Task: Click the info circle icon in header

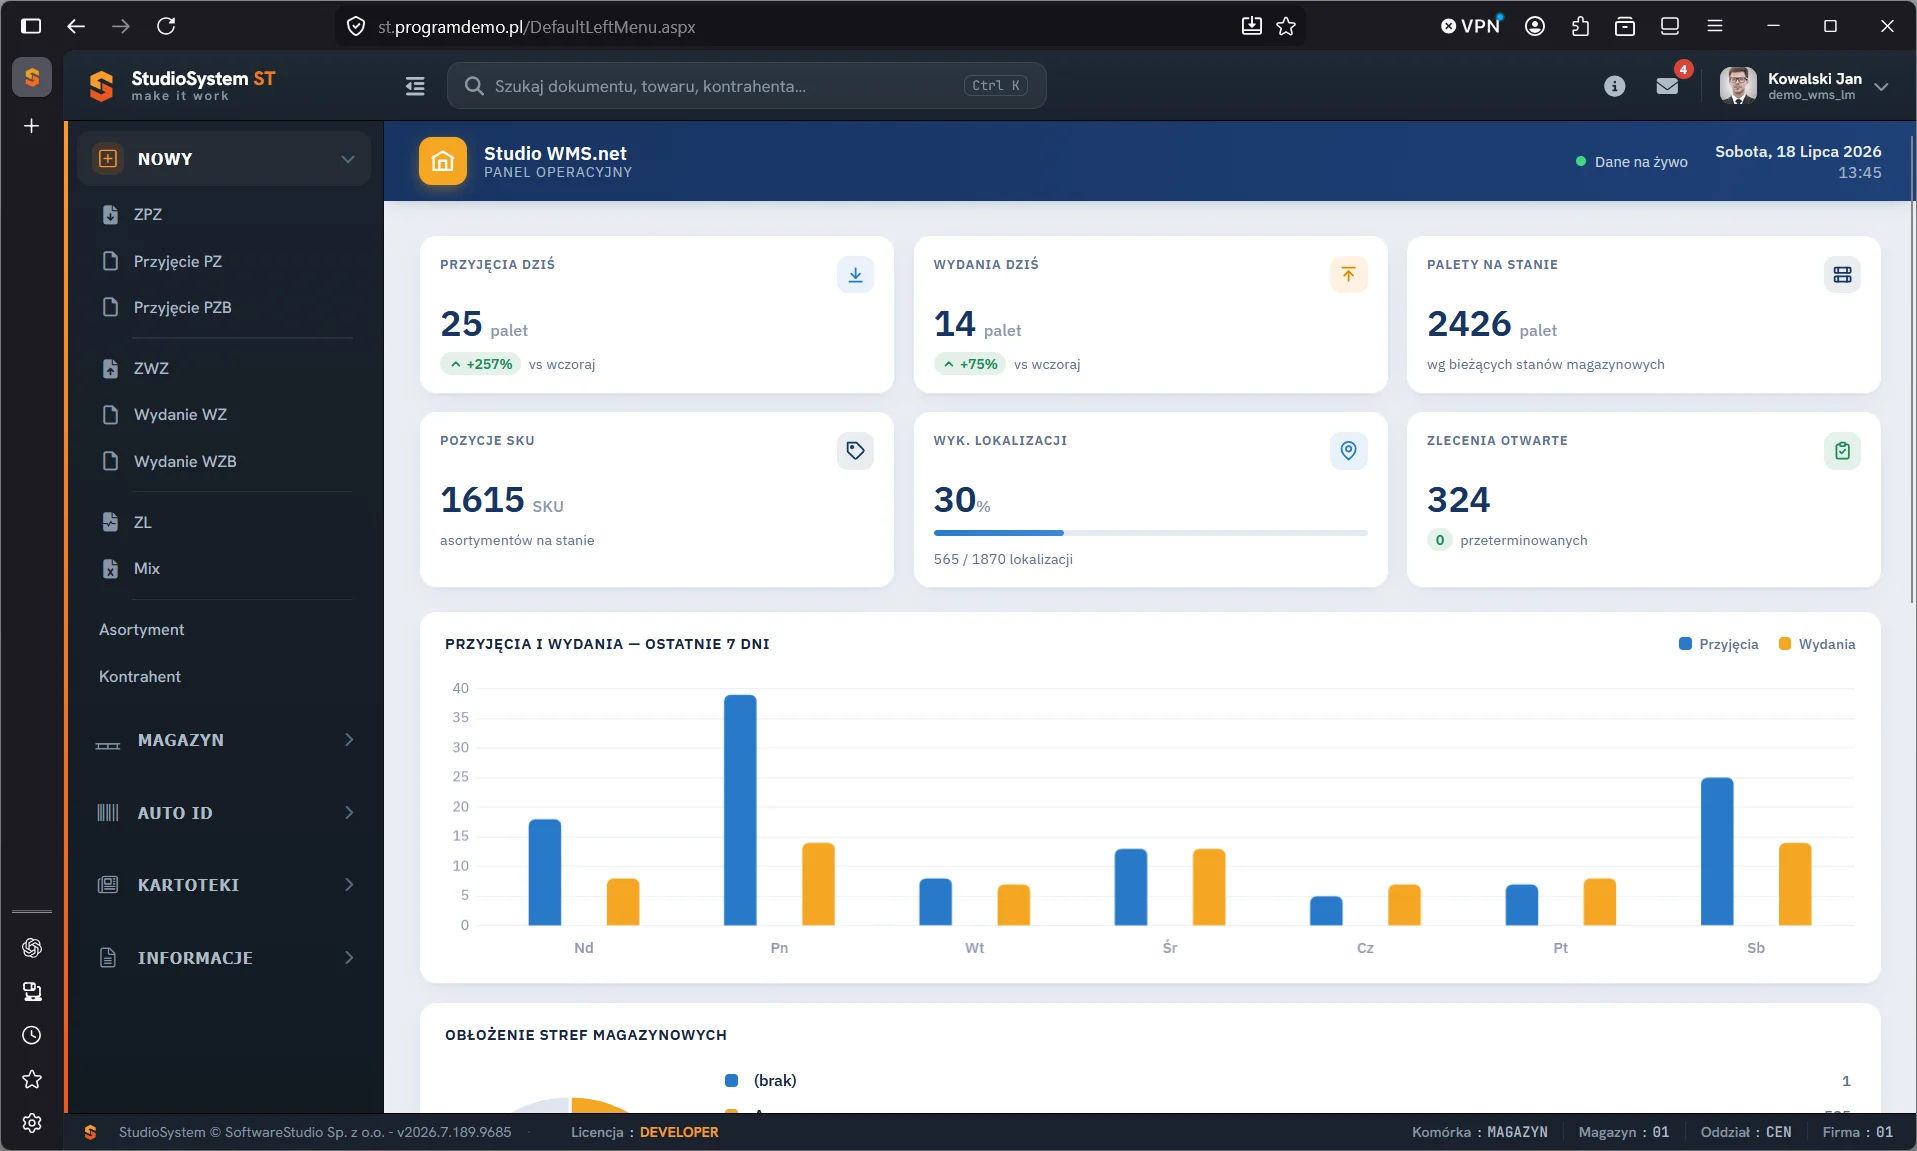Action: coord(1614,86)
